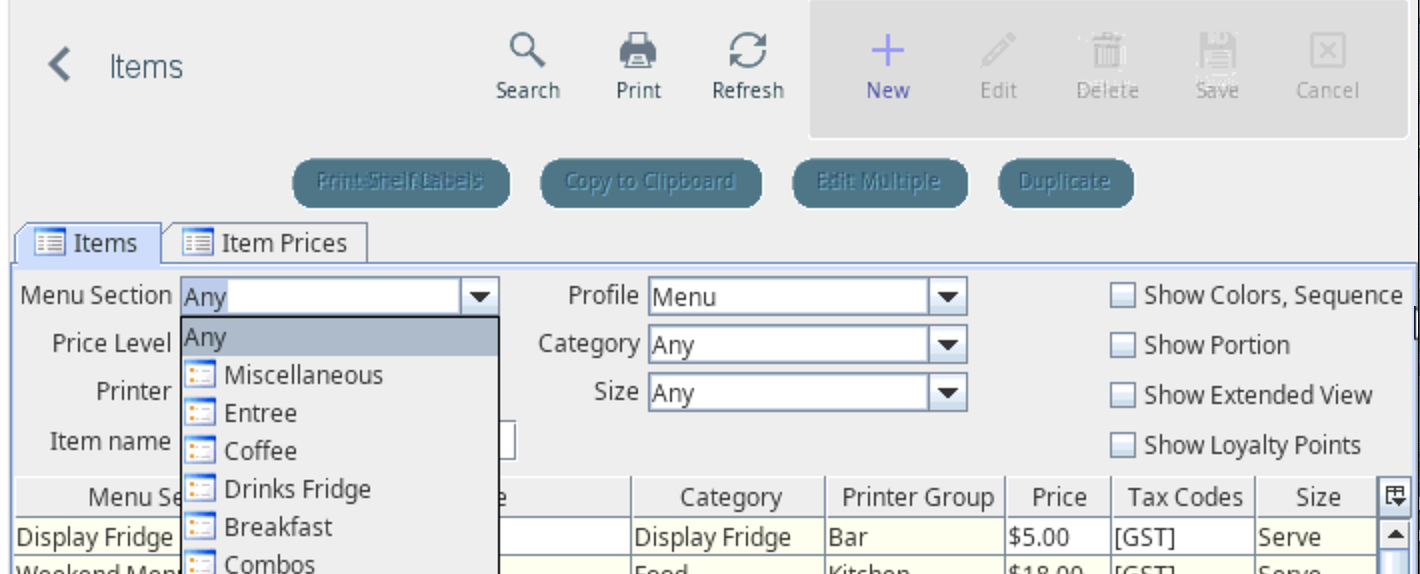
Task: Click the Edit pencil icon
Action: click(998, 51)
